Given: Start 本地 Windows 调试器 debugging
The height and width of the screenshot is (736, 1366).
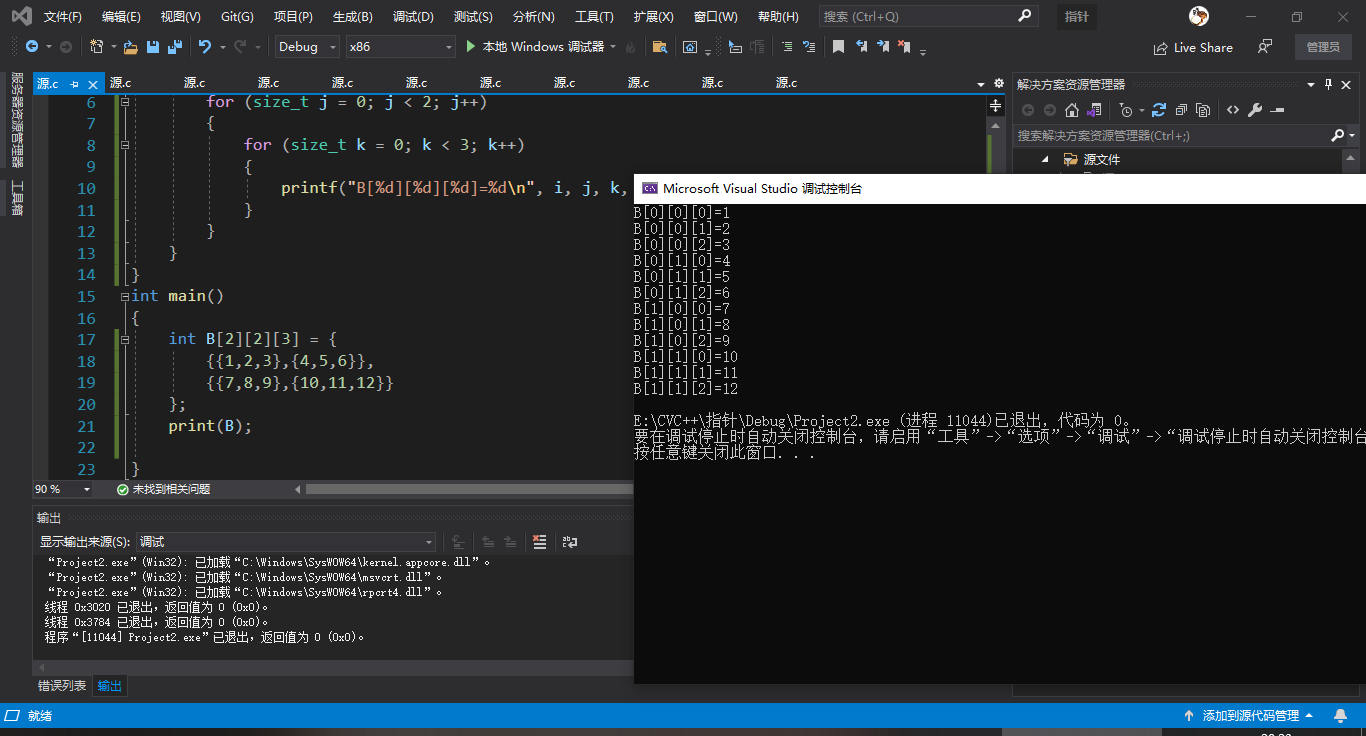Looking at the screenshot, I should [535, 47].
